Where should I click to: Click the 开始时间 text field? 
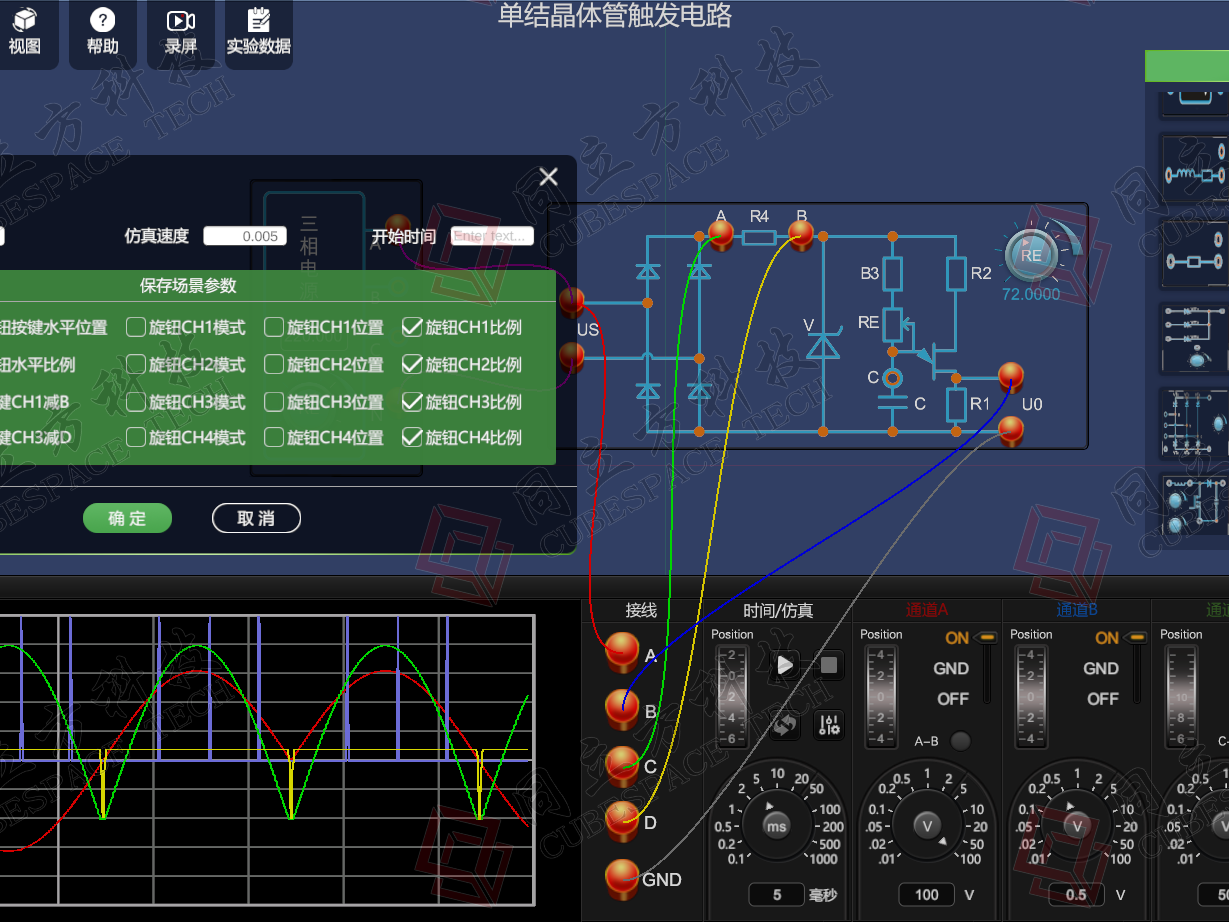pyautogui.click(x=492, y=236)
